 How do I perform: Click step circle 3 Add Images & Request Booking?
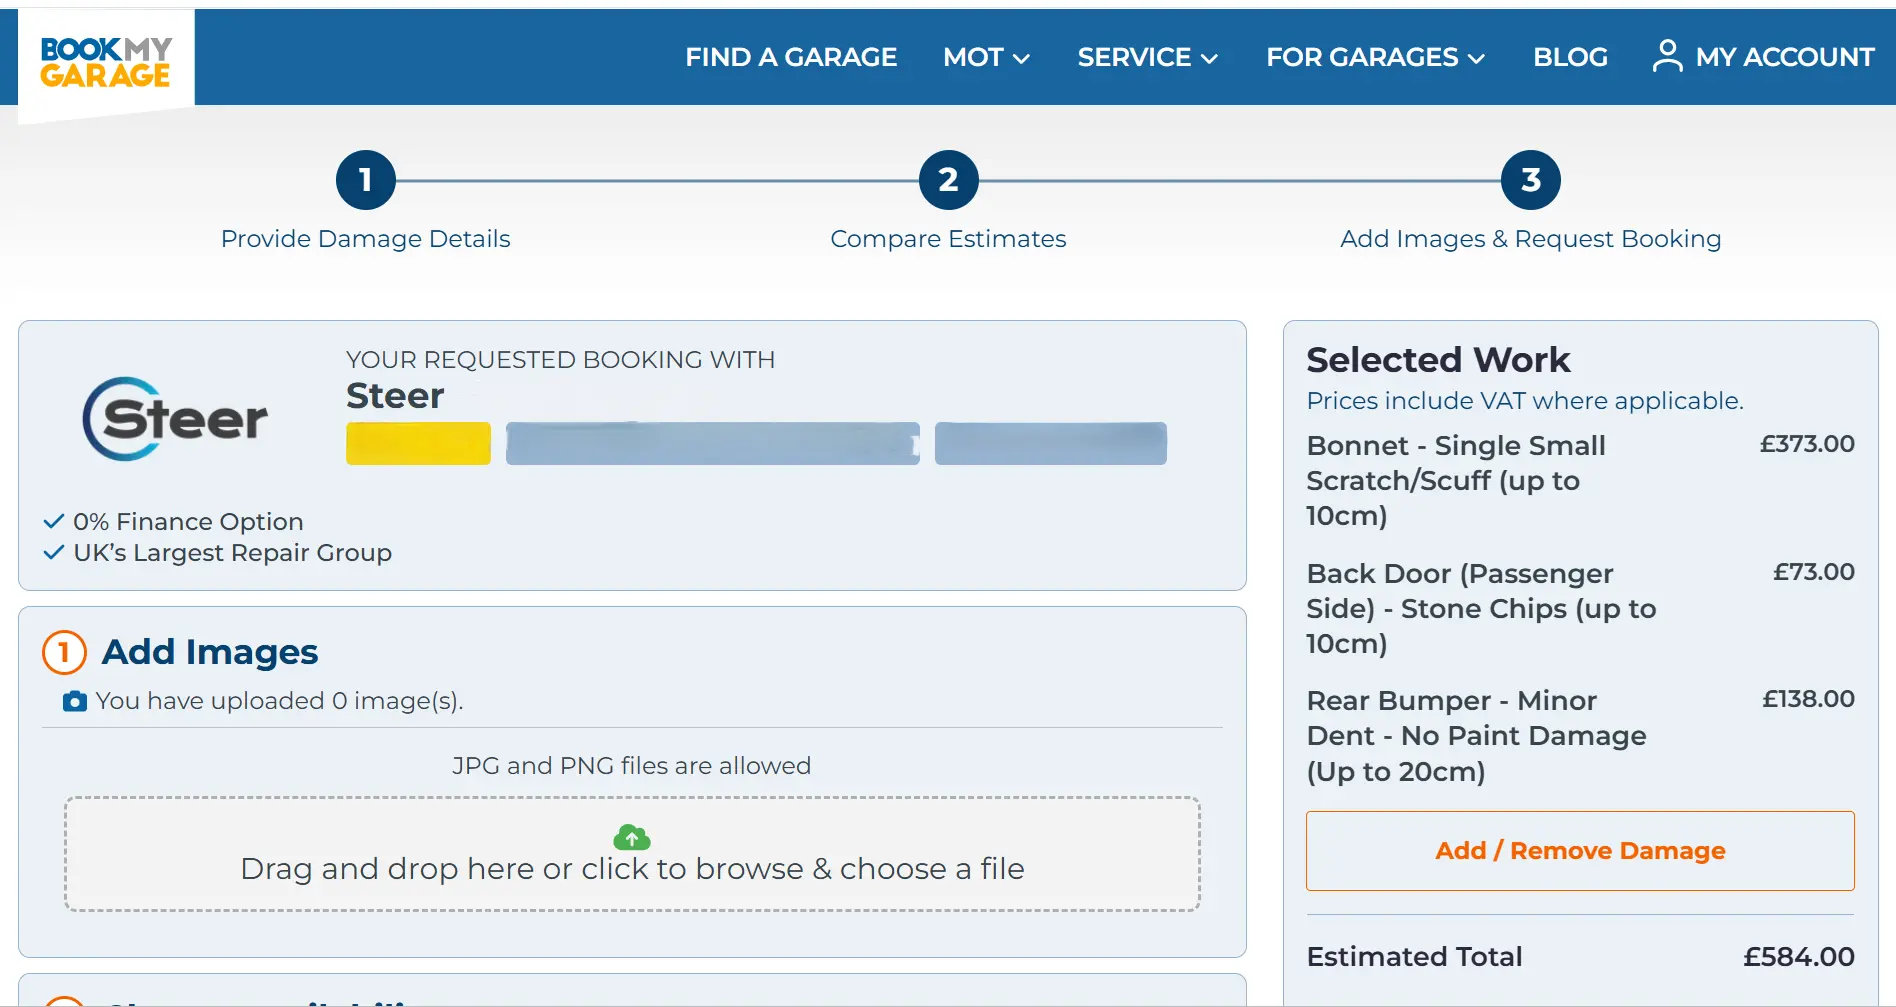pyautogui.click(x=1529, y=180)
